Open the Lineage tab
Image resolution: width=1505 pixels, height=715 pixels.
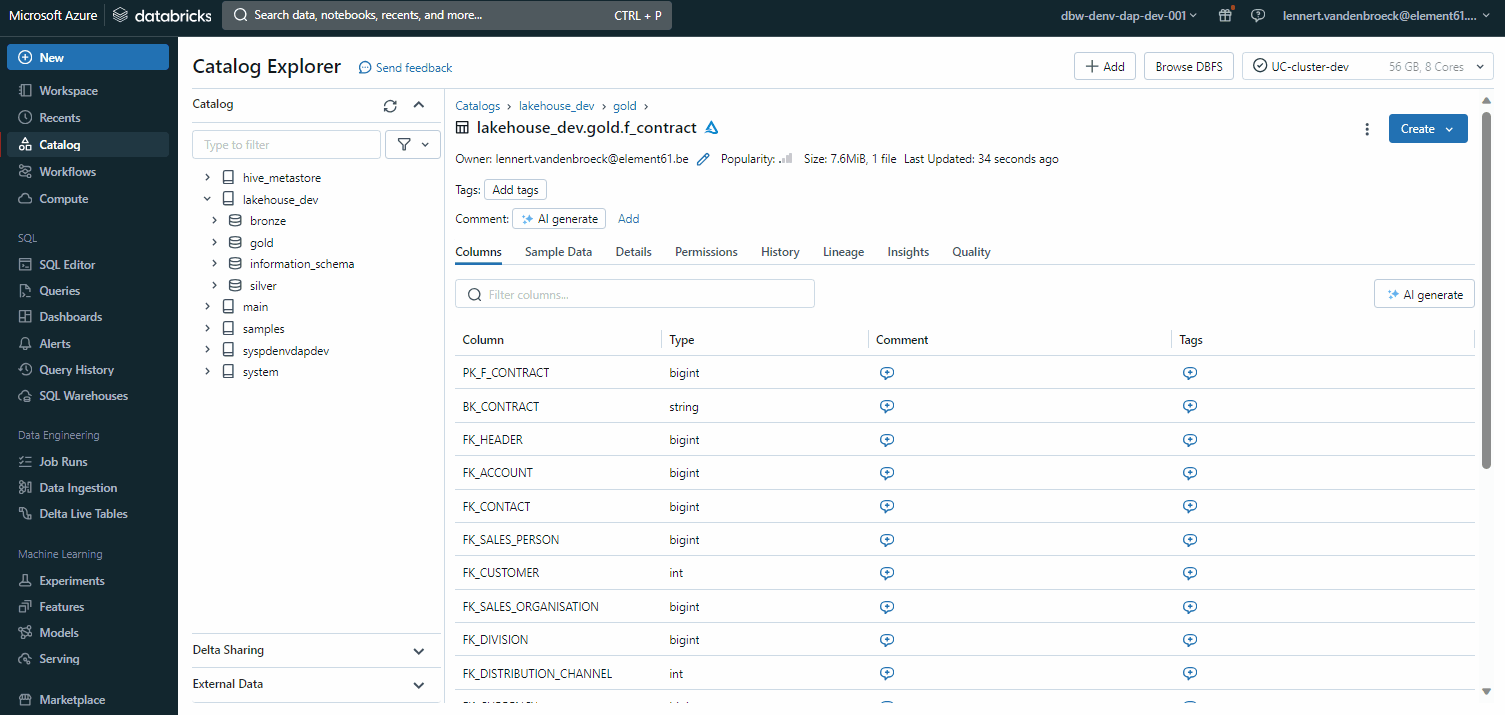(x=843, y=252)
